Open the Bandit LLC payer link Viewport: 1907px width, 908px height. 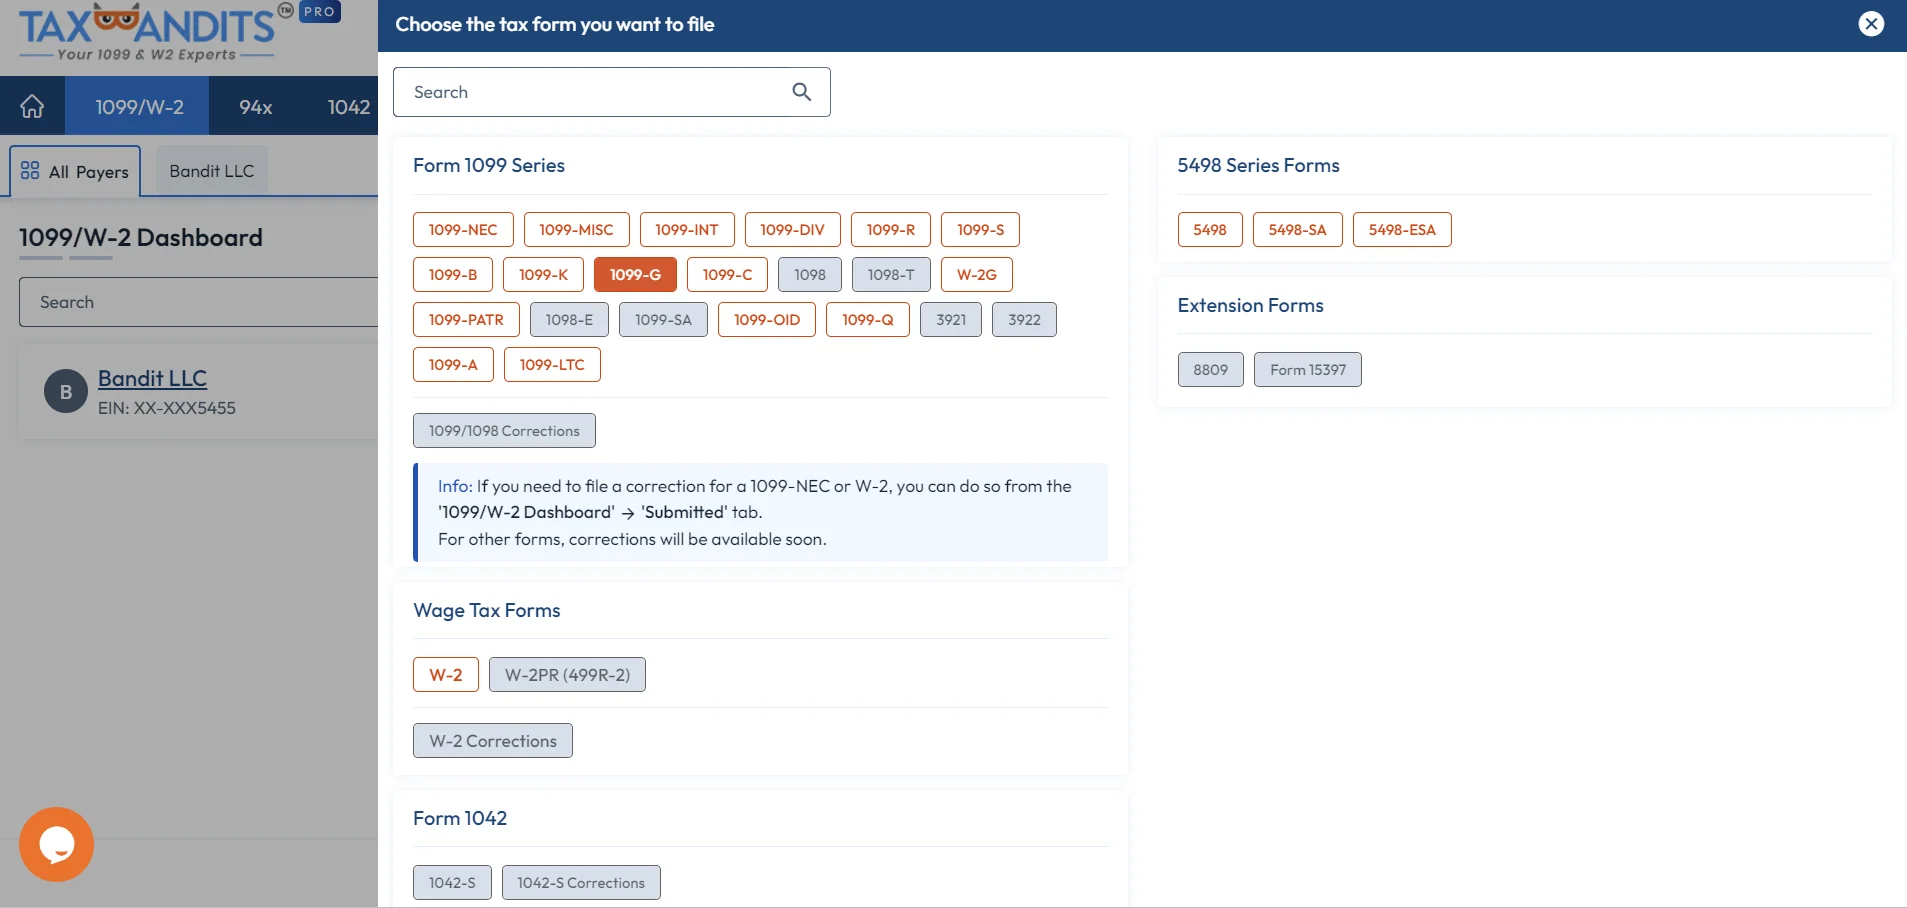pyautogui.click(x=152, y=378)
